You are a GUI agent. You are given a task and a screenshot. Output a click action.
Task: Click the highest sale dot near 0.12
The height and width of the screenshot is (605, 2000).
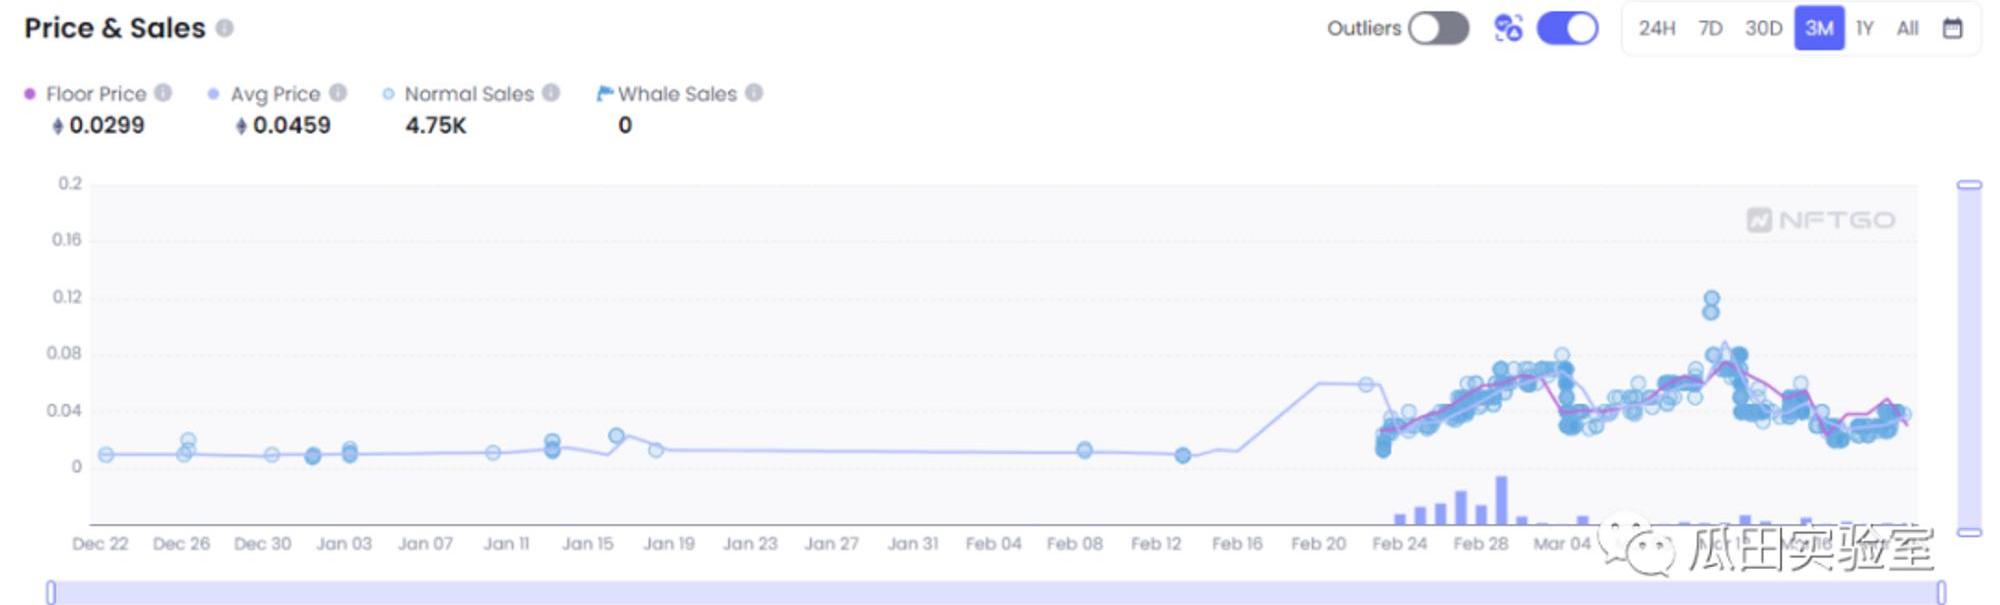point(1711,299)
